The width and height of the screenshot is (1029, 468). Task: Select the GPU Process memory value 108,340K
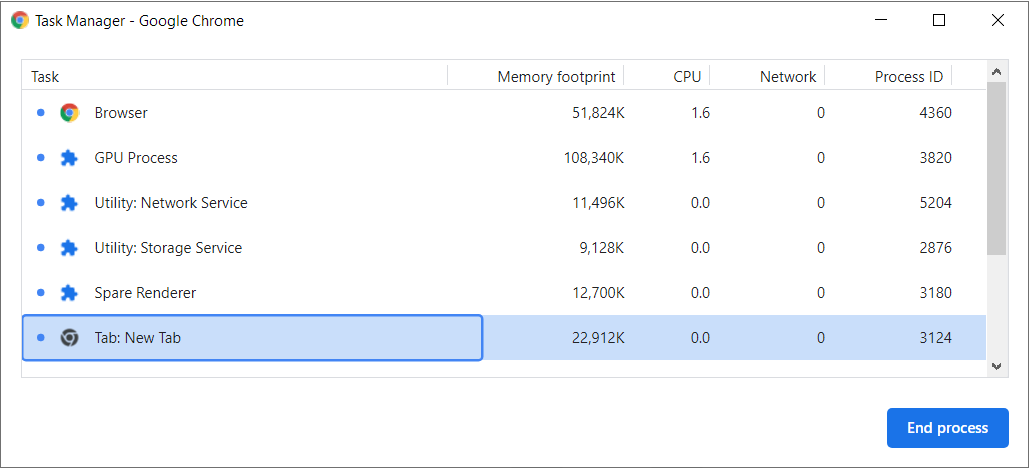click(590, 158)
